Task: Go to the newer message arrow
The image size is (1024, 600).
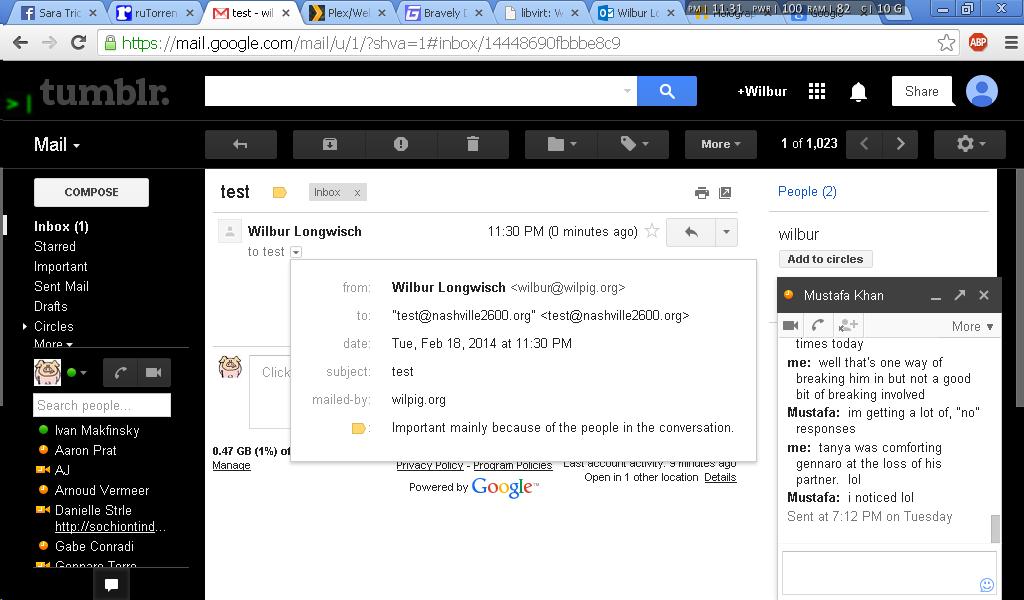Action: [864, 144]
